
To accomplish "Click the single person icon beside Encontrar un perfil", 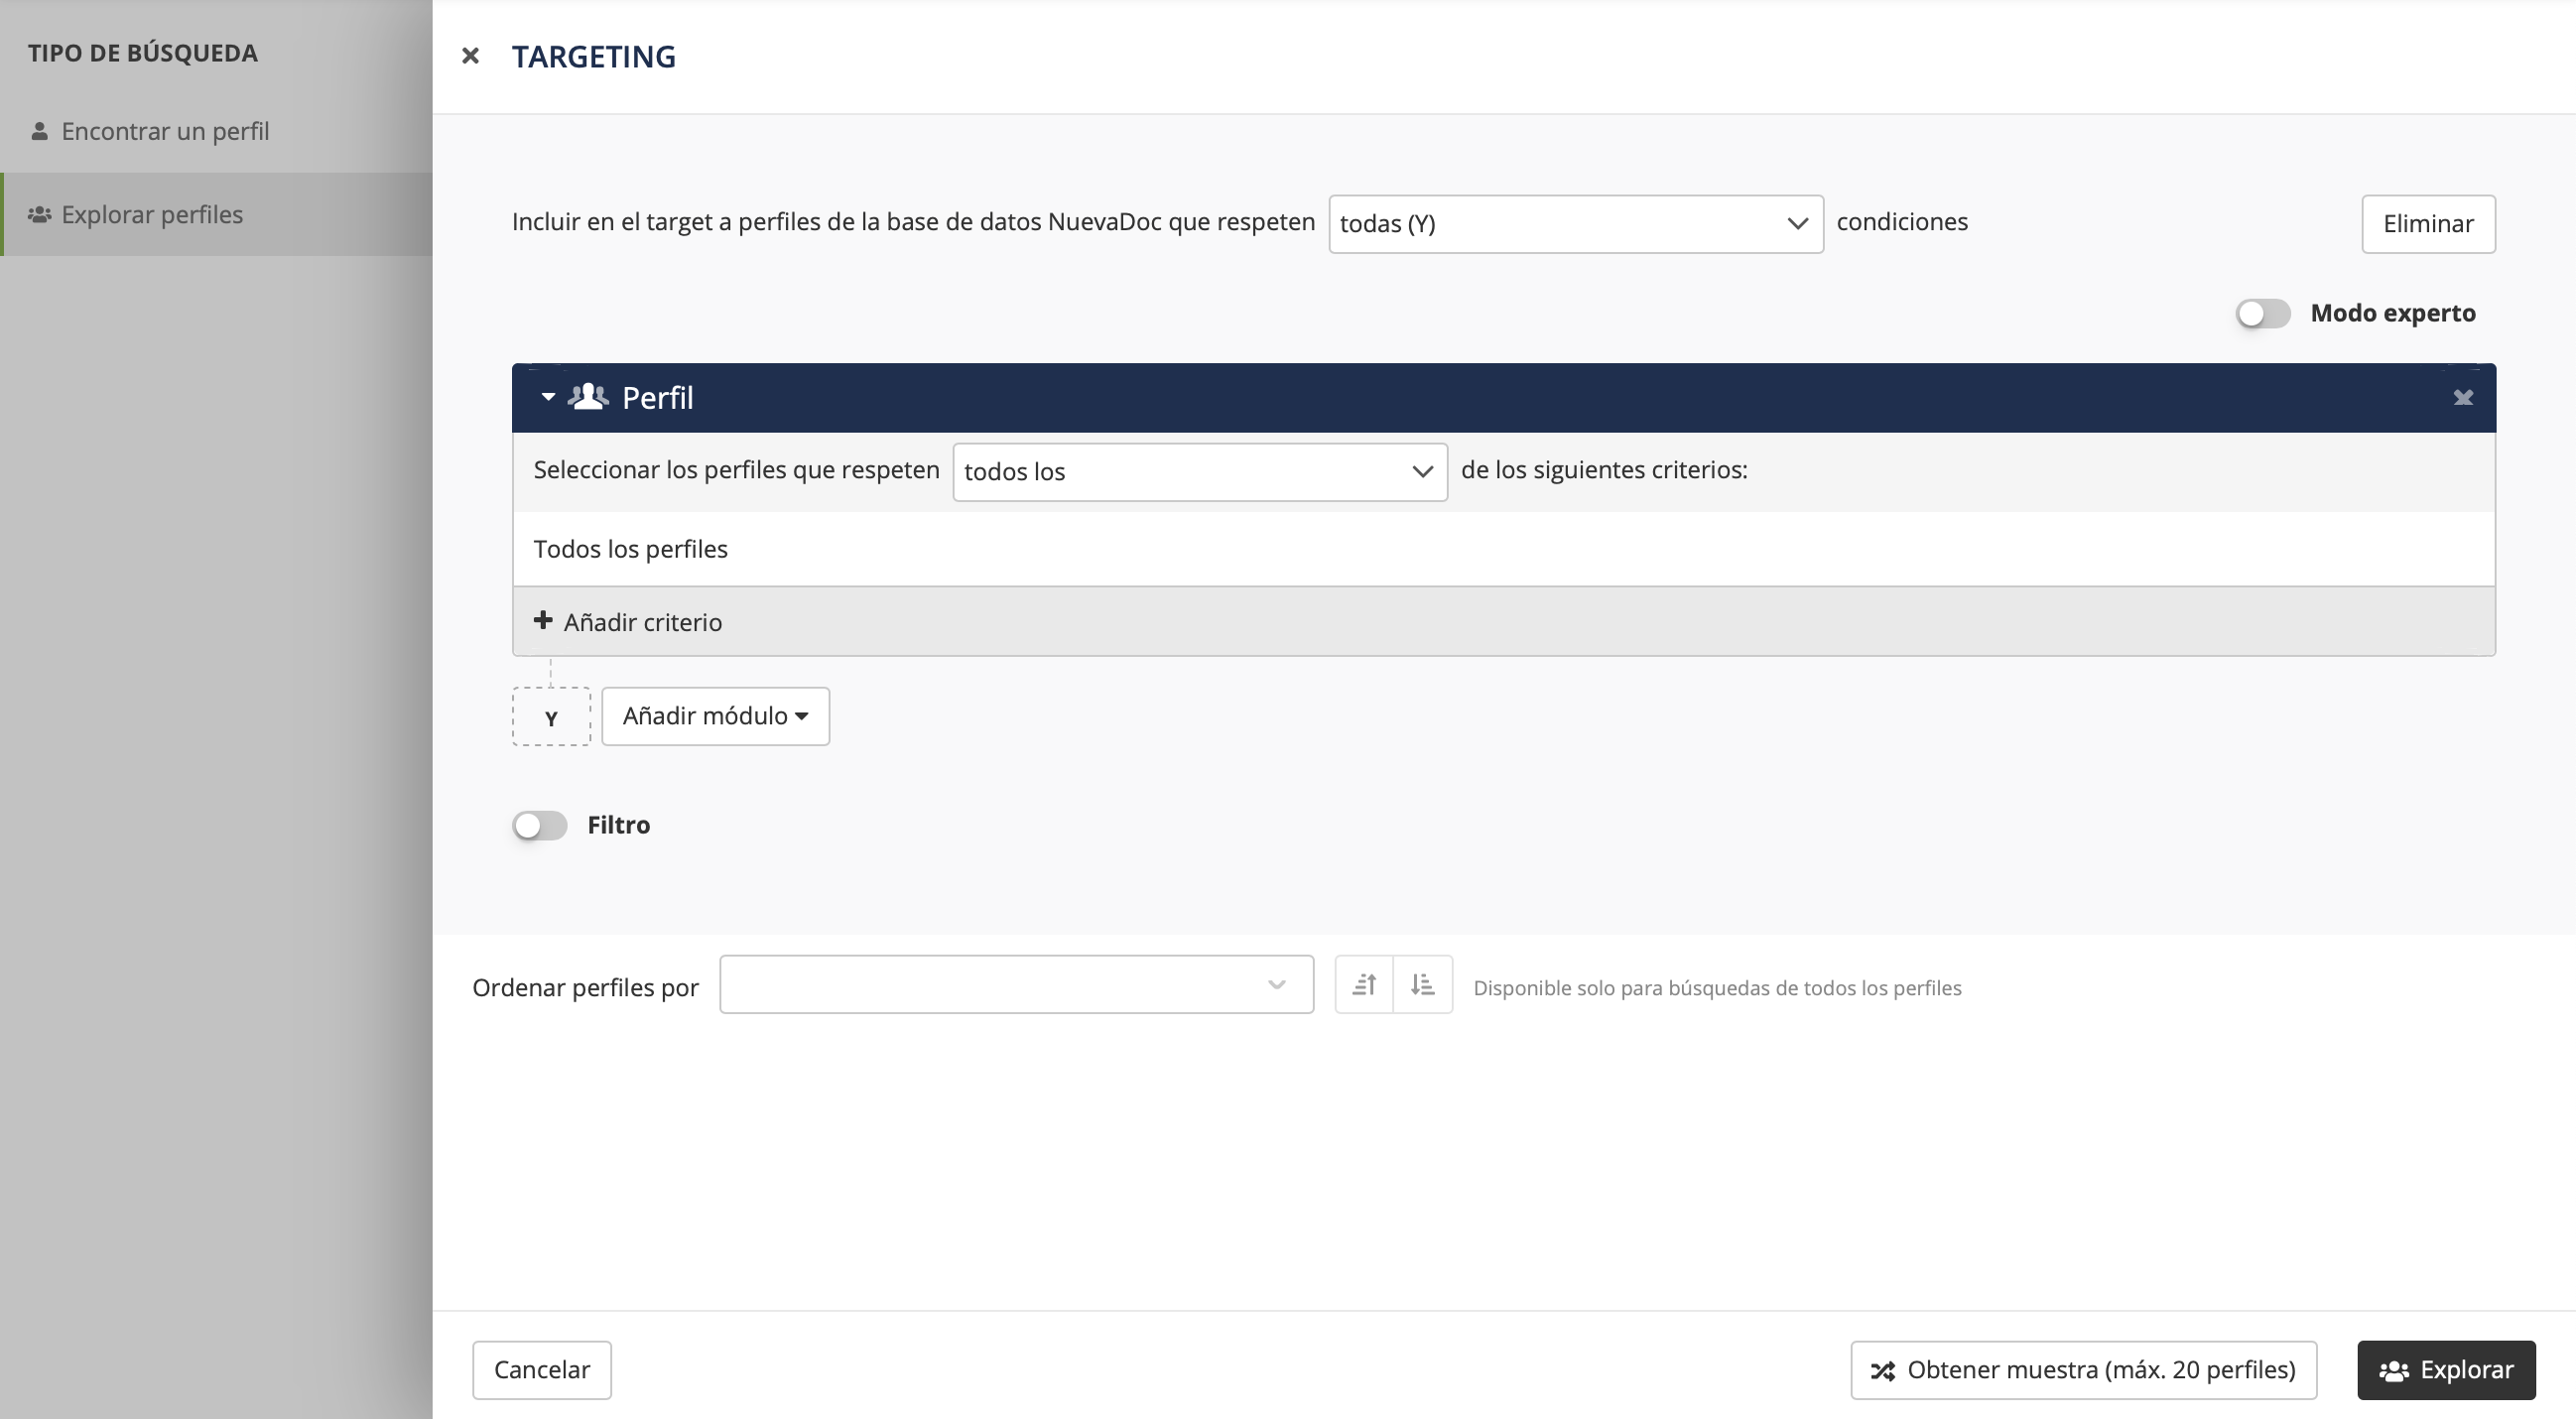I will (39, 131).
